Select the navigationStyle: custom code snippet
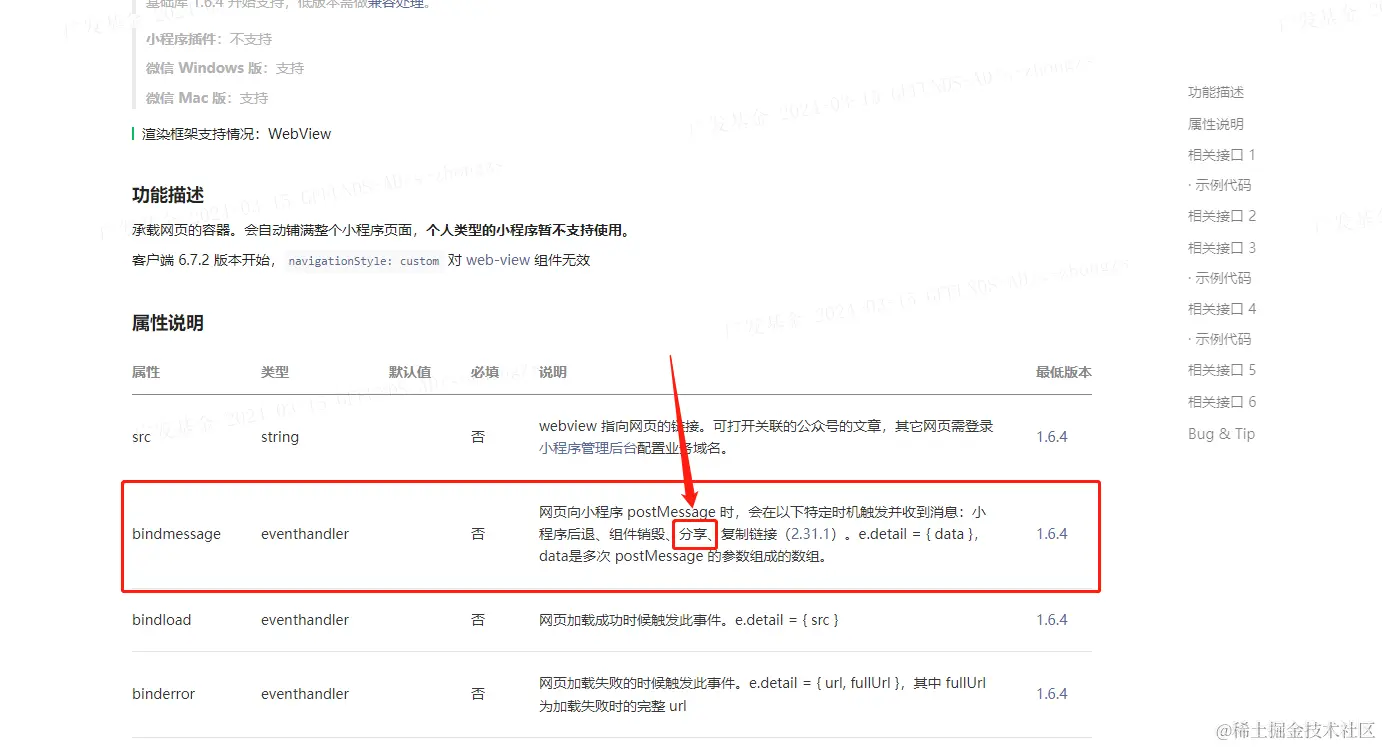Image resolution: width=1382 pixels, height=747 pixels. click(365, 261)
